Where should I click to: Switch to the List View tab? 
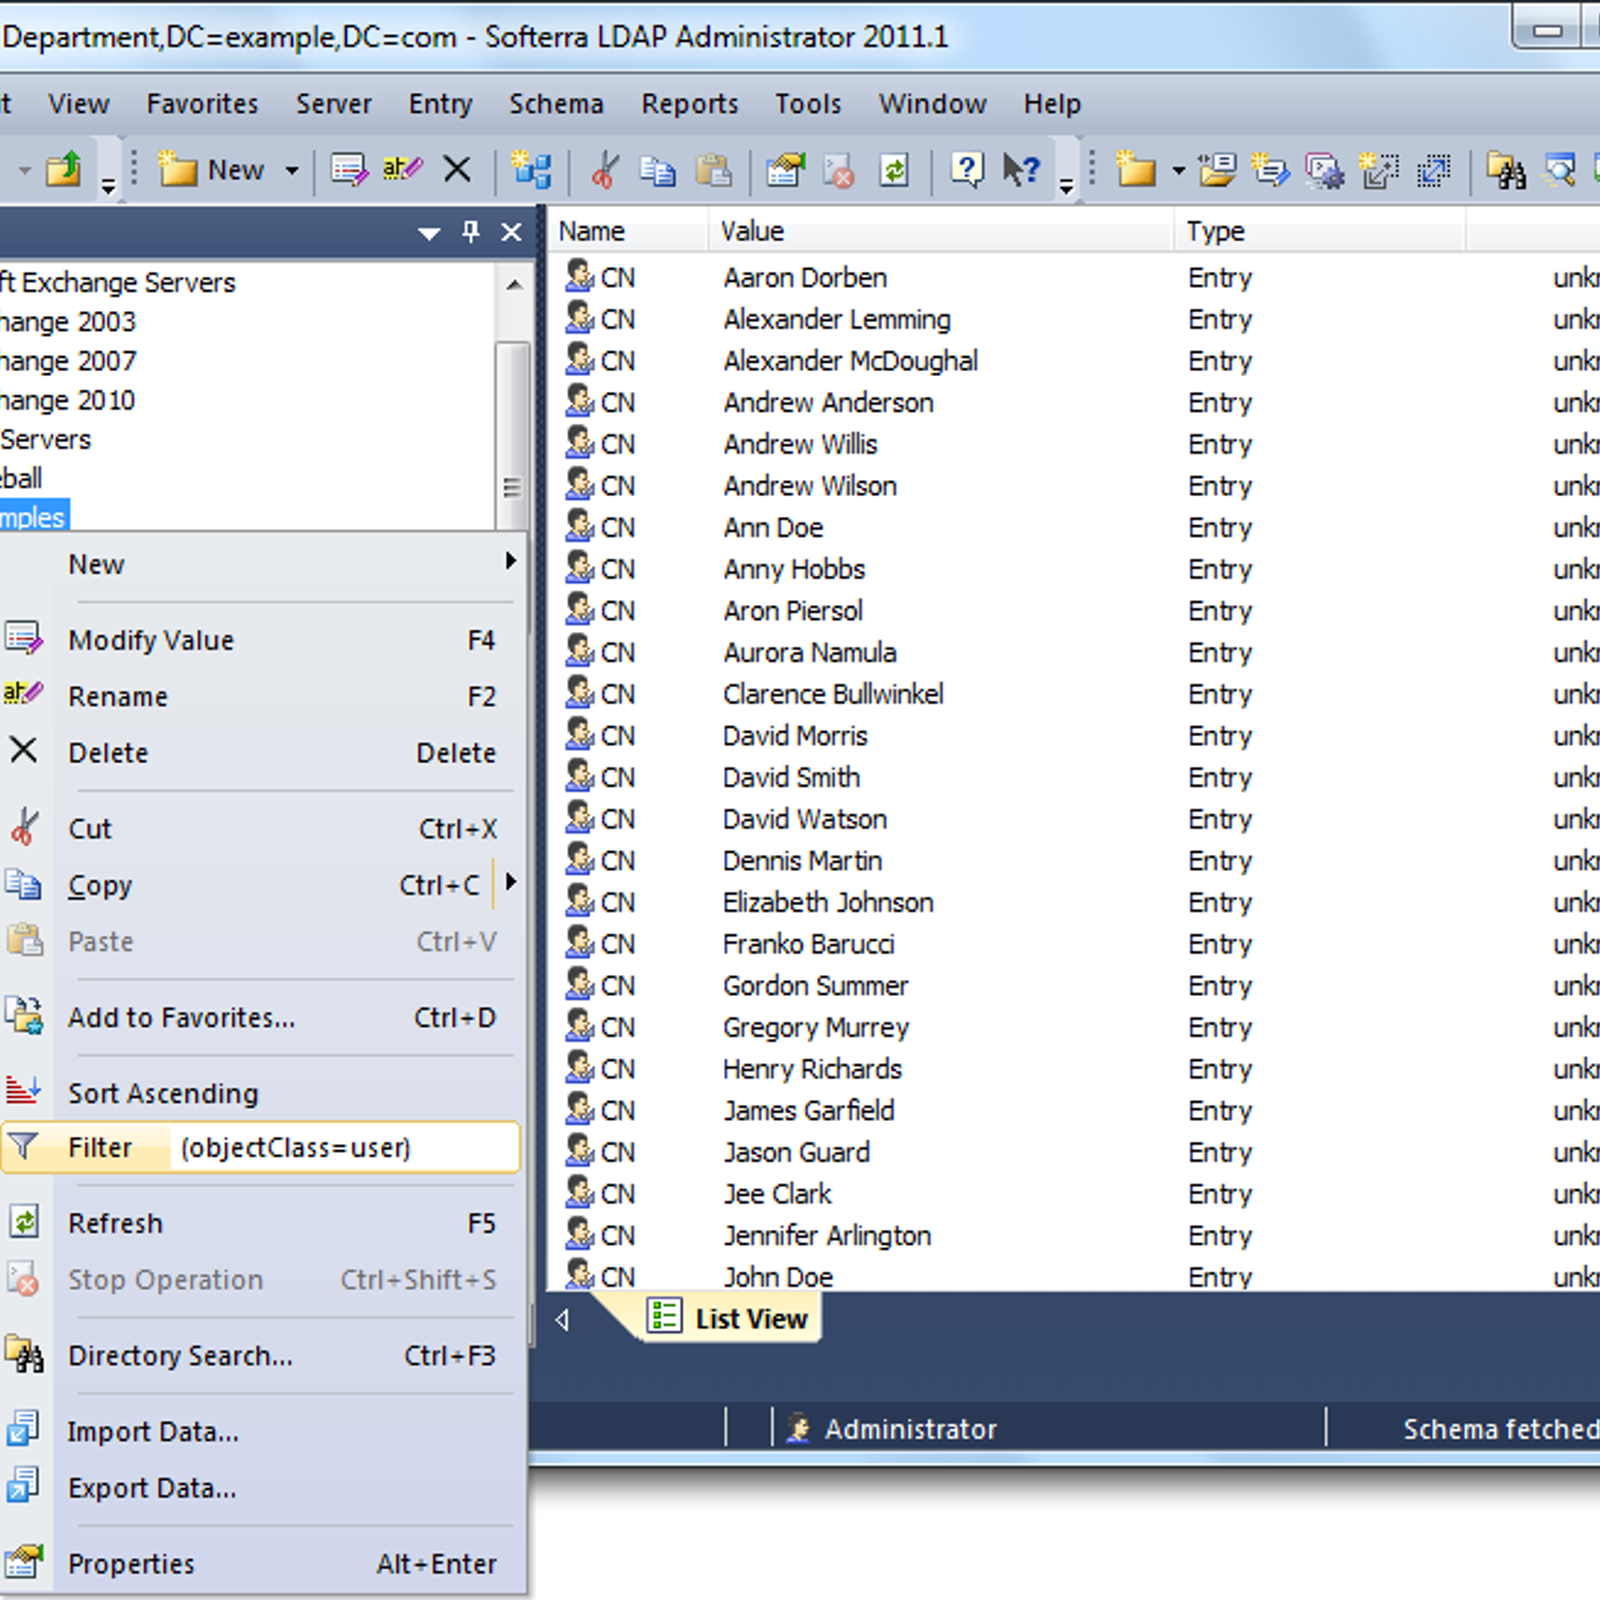[x=728, y=1318]
